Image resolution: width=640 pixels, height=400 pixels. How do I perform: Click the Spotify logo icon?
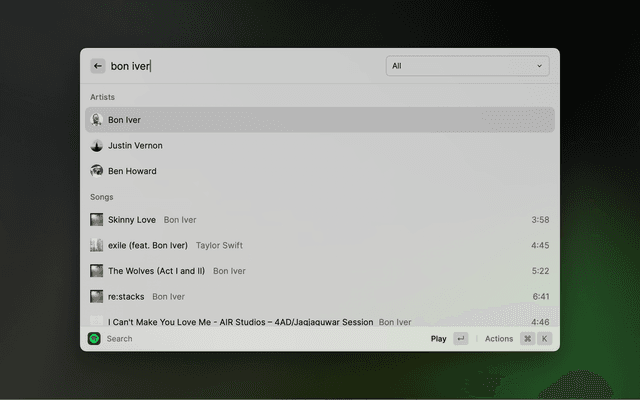(x=94, y=339)
